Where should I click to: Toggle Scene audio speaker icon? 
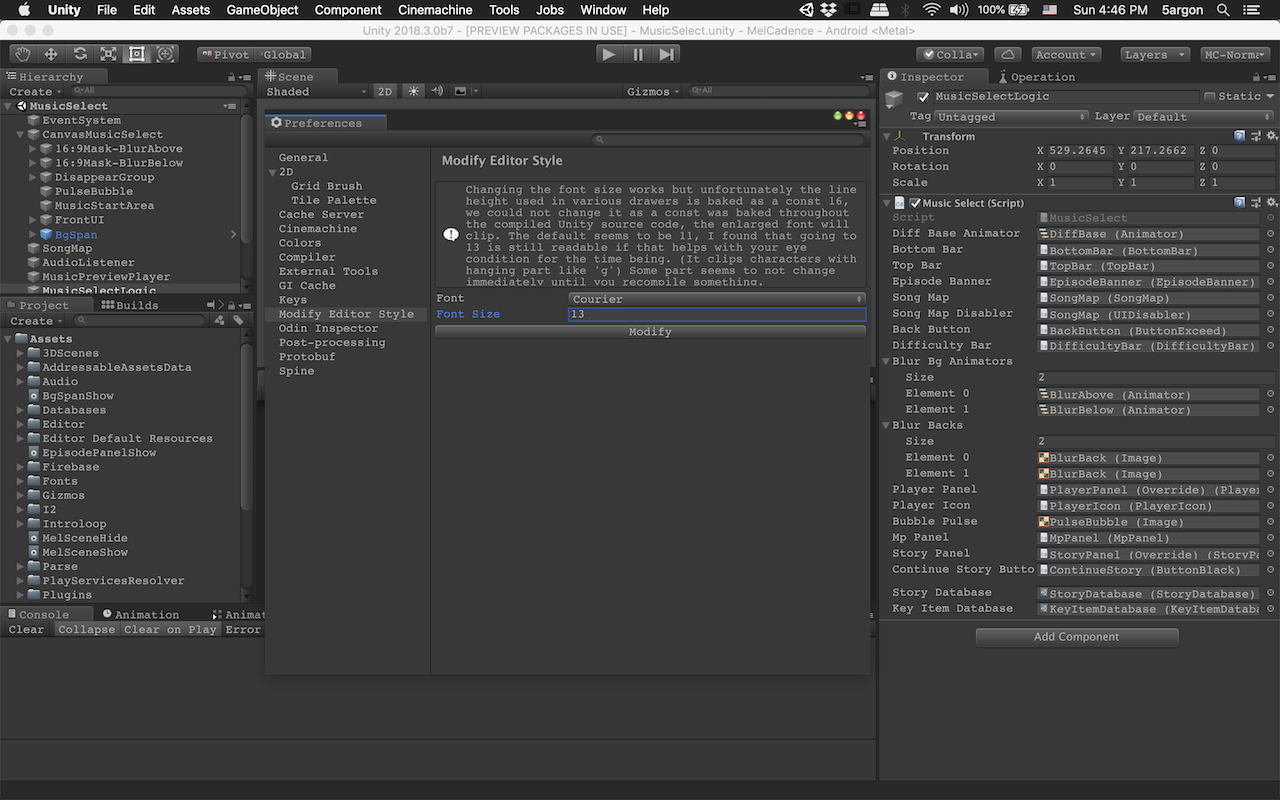click(x=437, y=91)
